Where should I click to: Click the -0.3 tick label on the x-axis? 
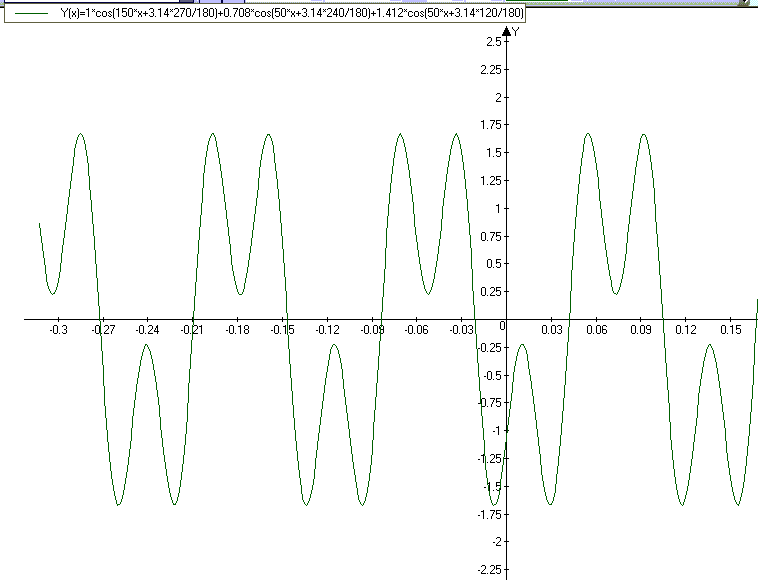pyautogui.click(x=58, y=330)
